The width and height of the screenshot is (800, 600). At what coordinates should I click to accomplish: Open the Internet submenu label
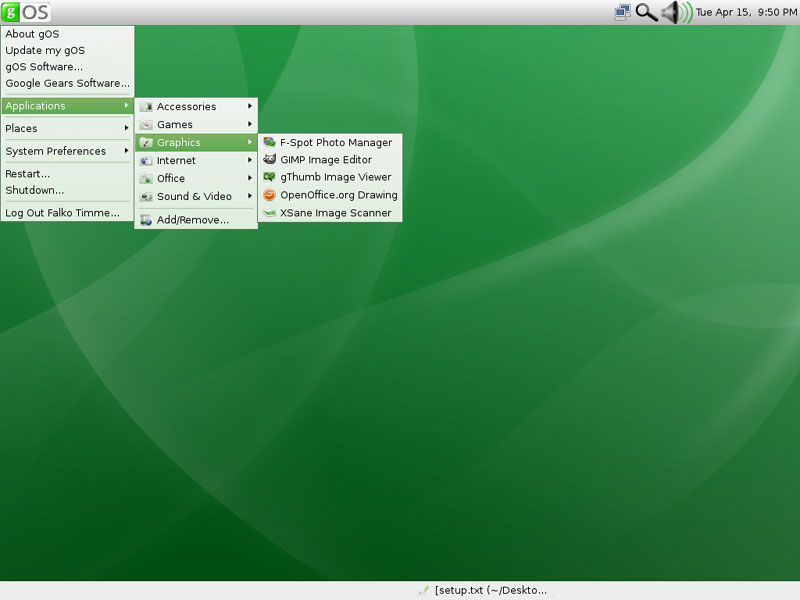tap(176, 161)
